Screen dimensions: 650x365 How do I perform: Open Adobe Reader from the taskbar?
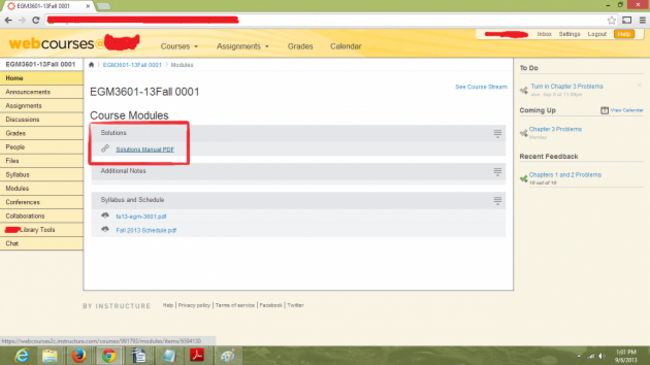point(197,355)
